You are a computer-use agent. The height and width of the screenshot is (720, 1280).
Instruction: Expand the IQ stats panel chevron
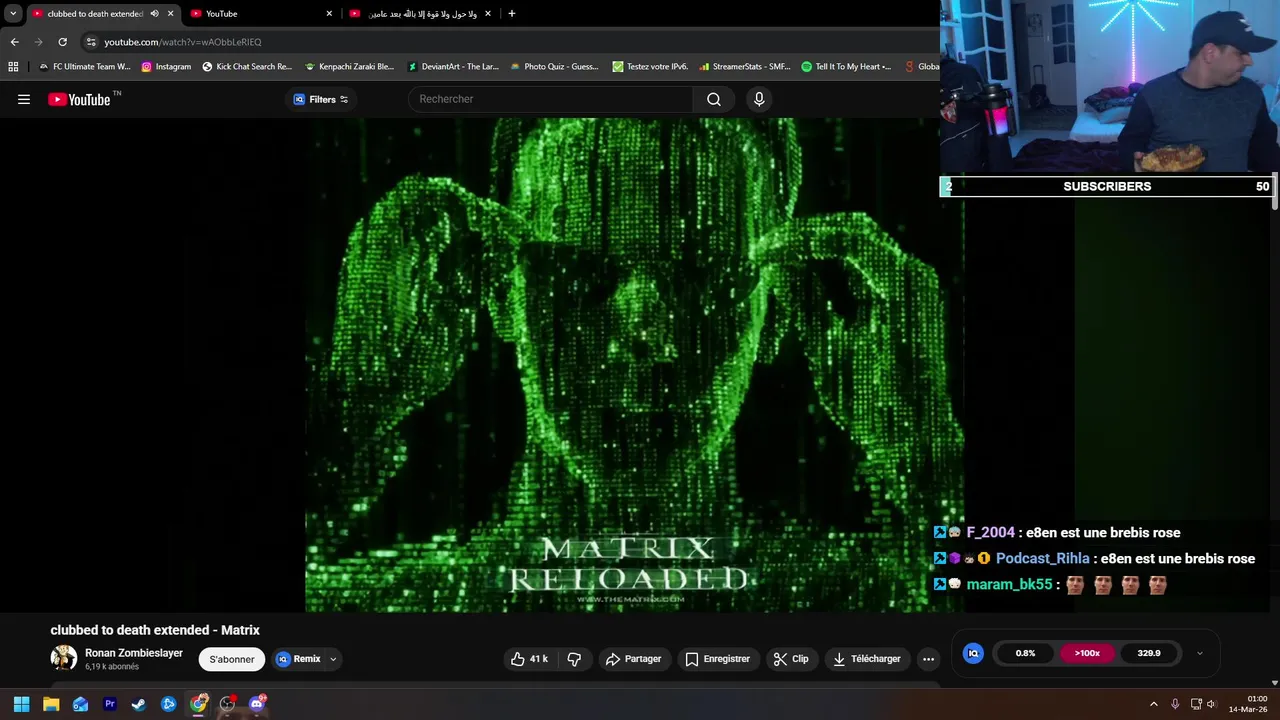tap(1199, 653)
